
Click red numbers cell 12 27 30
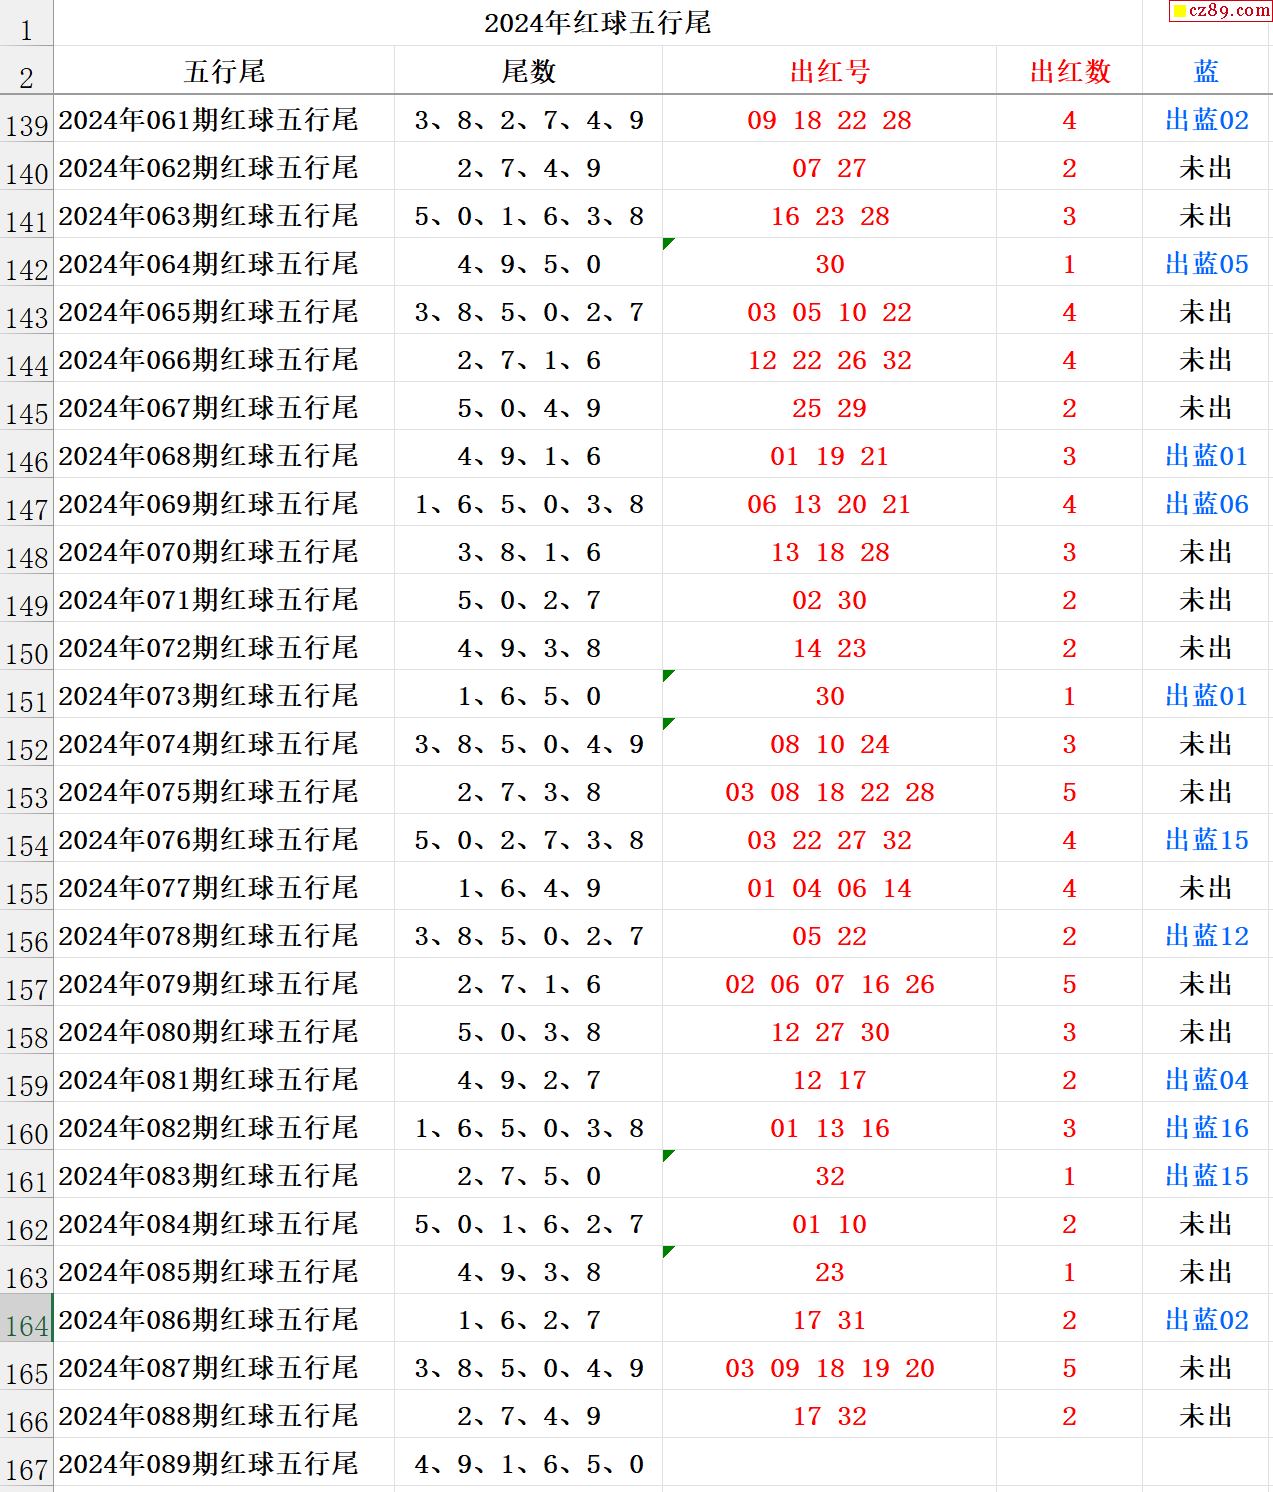pyautogui.click(x=829, y=1032)
